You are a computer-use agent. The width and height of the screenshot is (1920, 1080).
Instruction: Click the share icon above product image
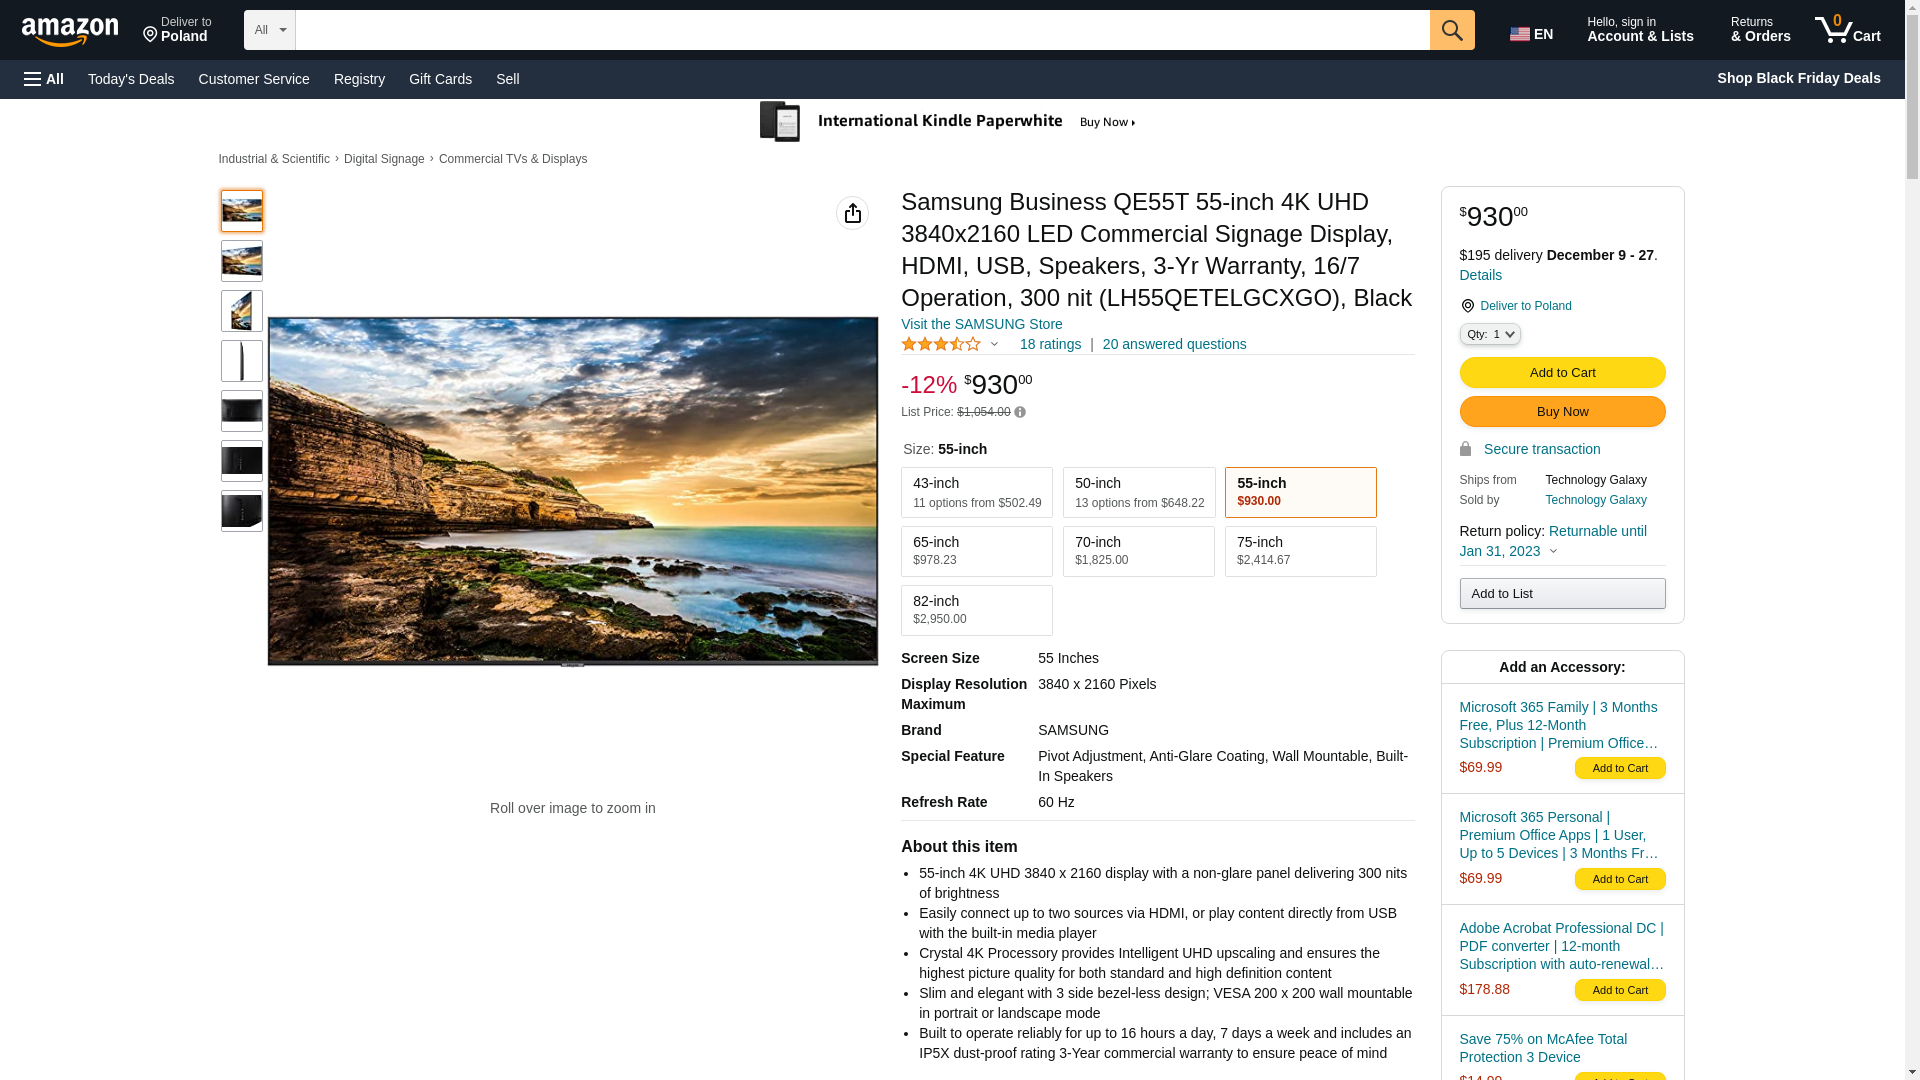tap(852, 213)
